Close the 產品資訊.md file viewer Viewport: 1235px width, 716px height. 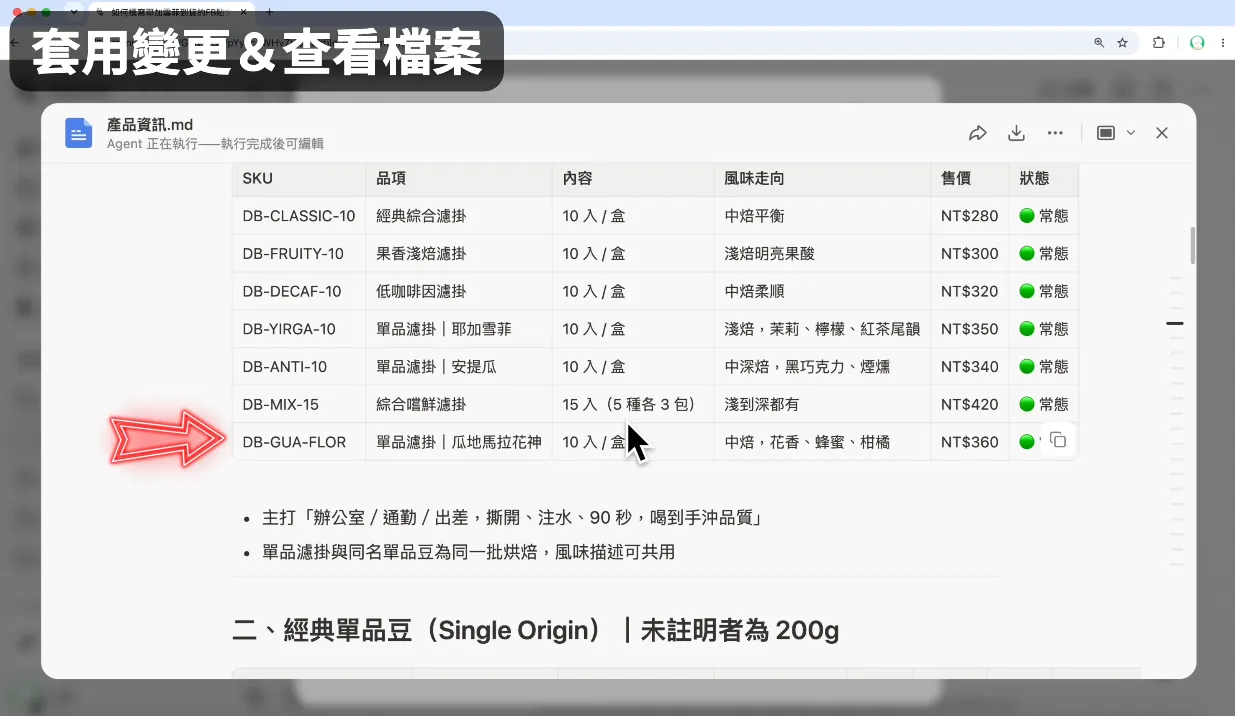[x=1162, y=133]
